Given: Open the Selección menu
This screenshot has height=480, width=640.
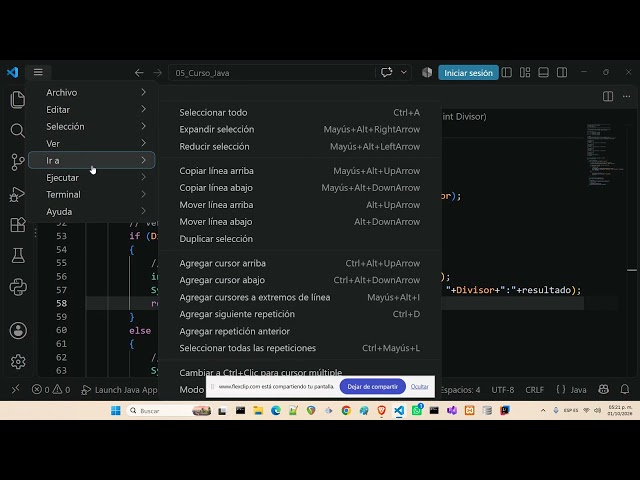Looking at the screenshot, I should [91, 127].
